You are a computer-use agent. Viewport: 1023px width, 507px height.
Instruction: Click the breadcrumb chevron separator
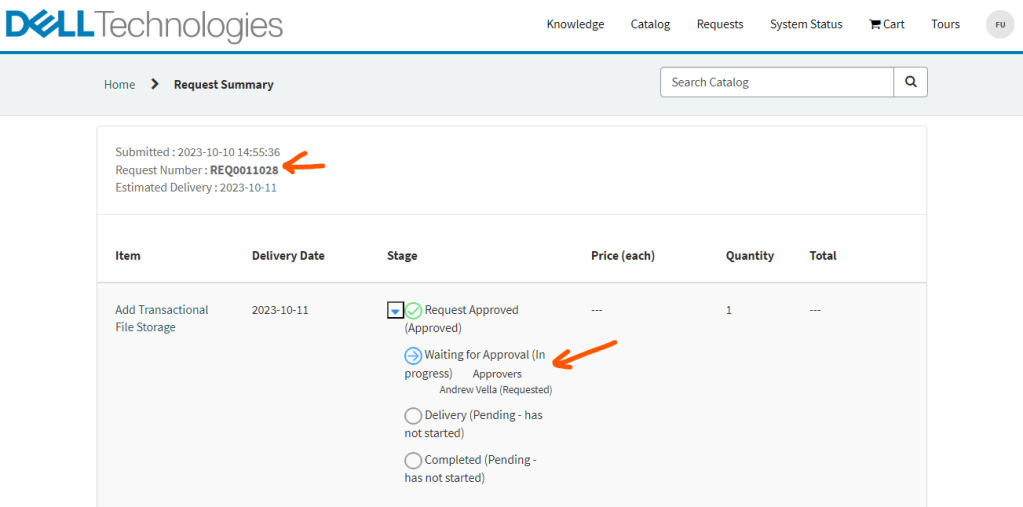pyautogui.click(x=155, y=84)
